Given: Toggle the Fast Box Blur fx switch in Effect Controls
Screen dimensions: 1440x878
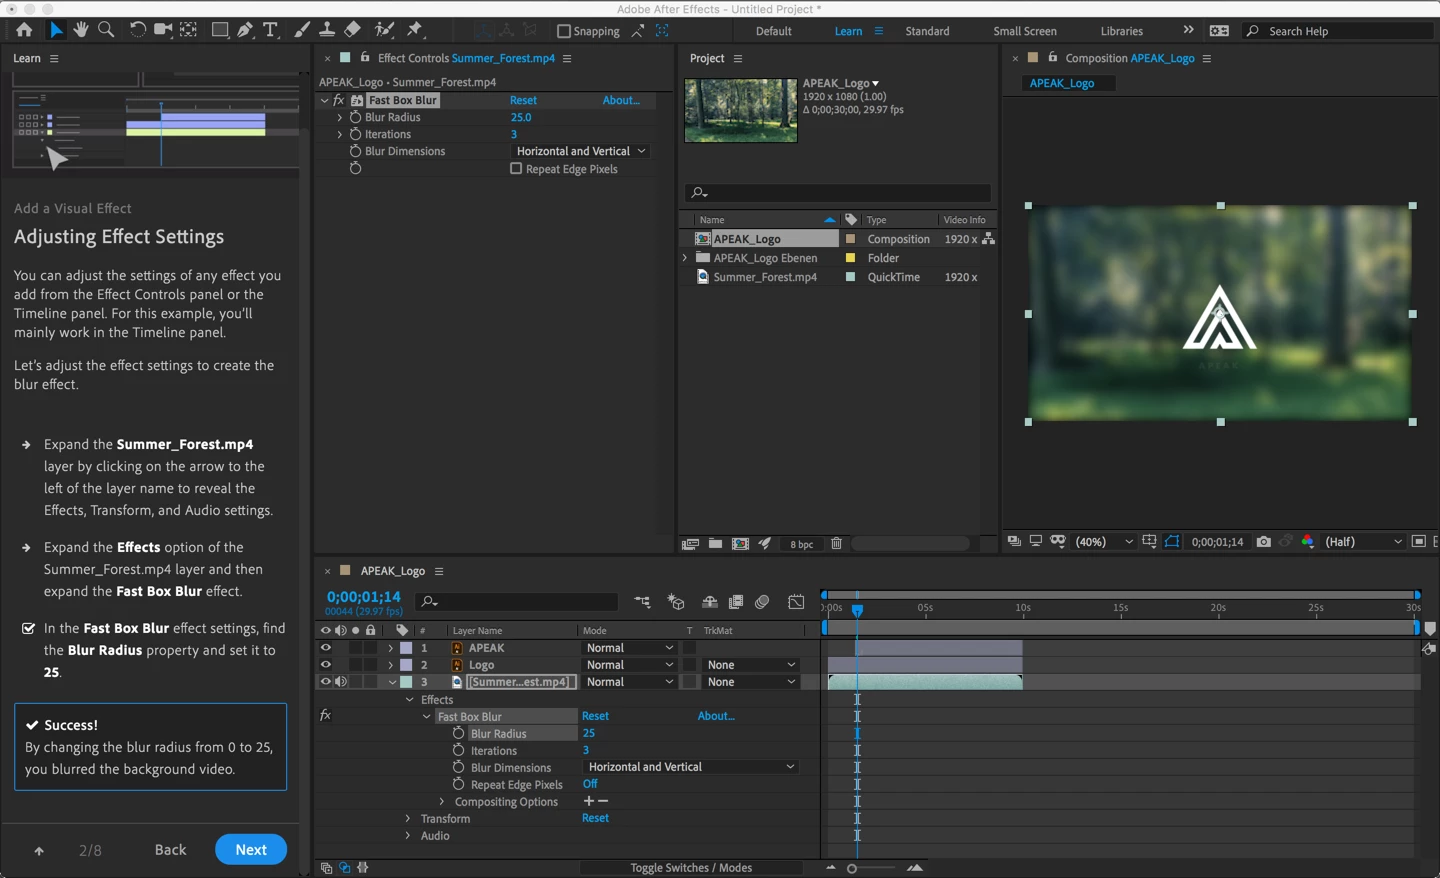Looking at the screenshot, I should click(x=339, y=100).
